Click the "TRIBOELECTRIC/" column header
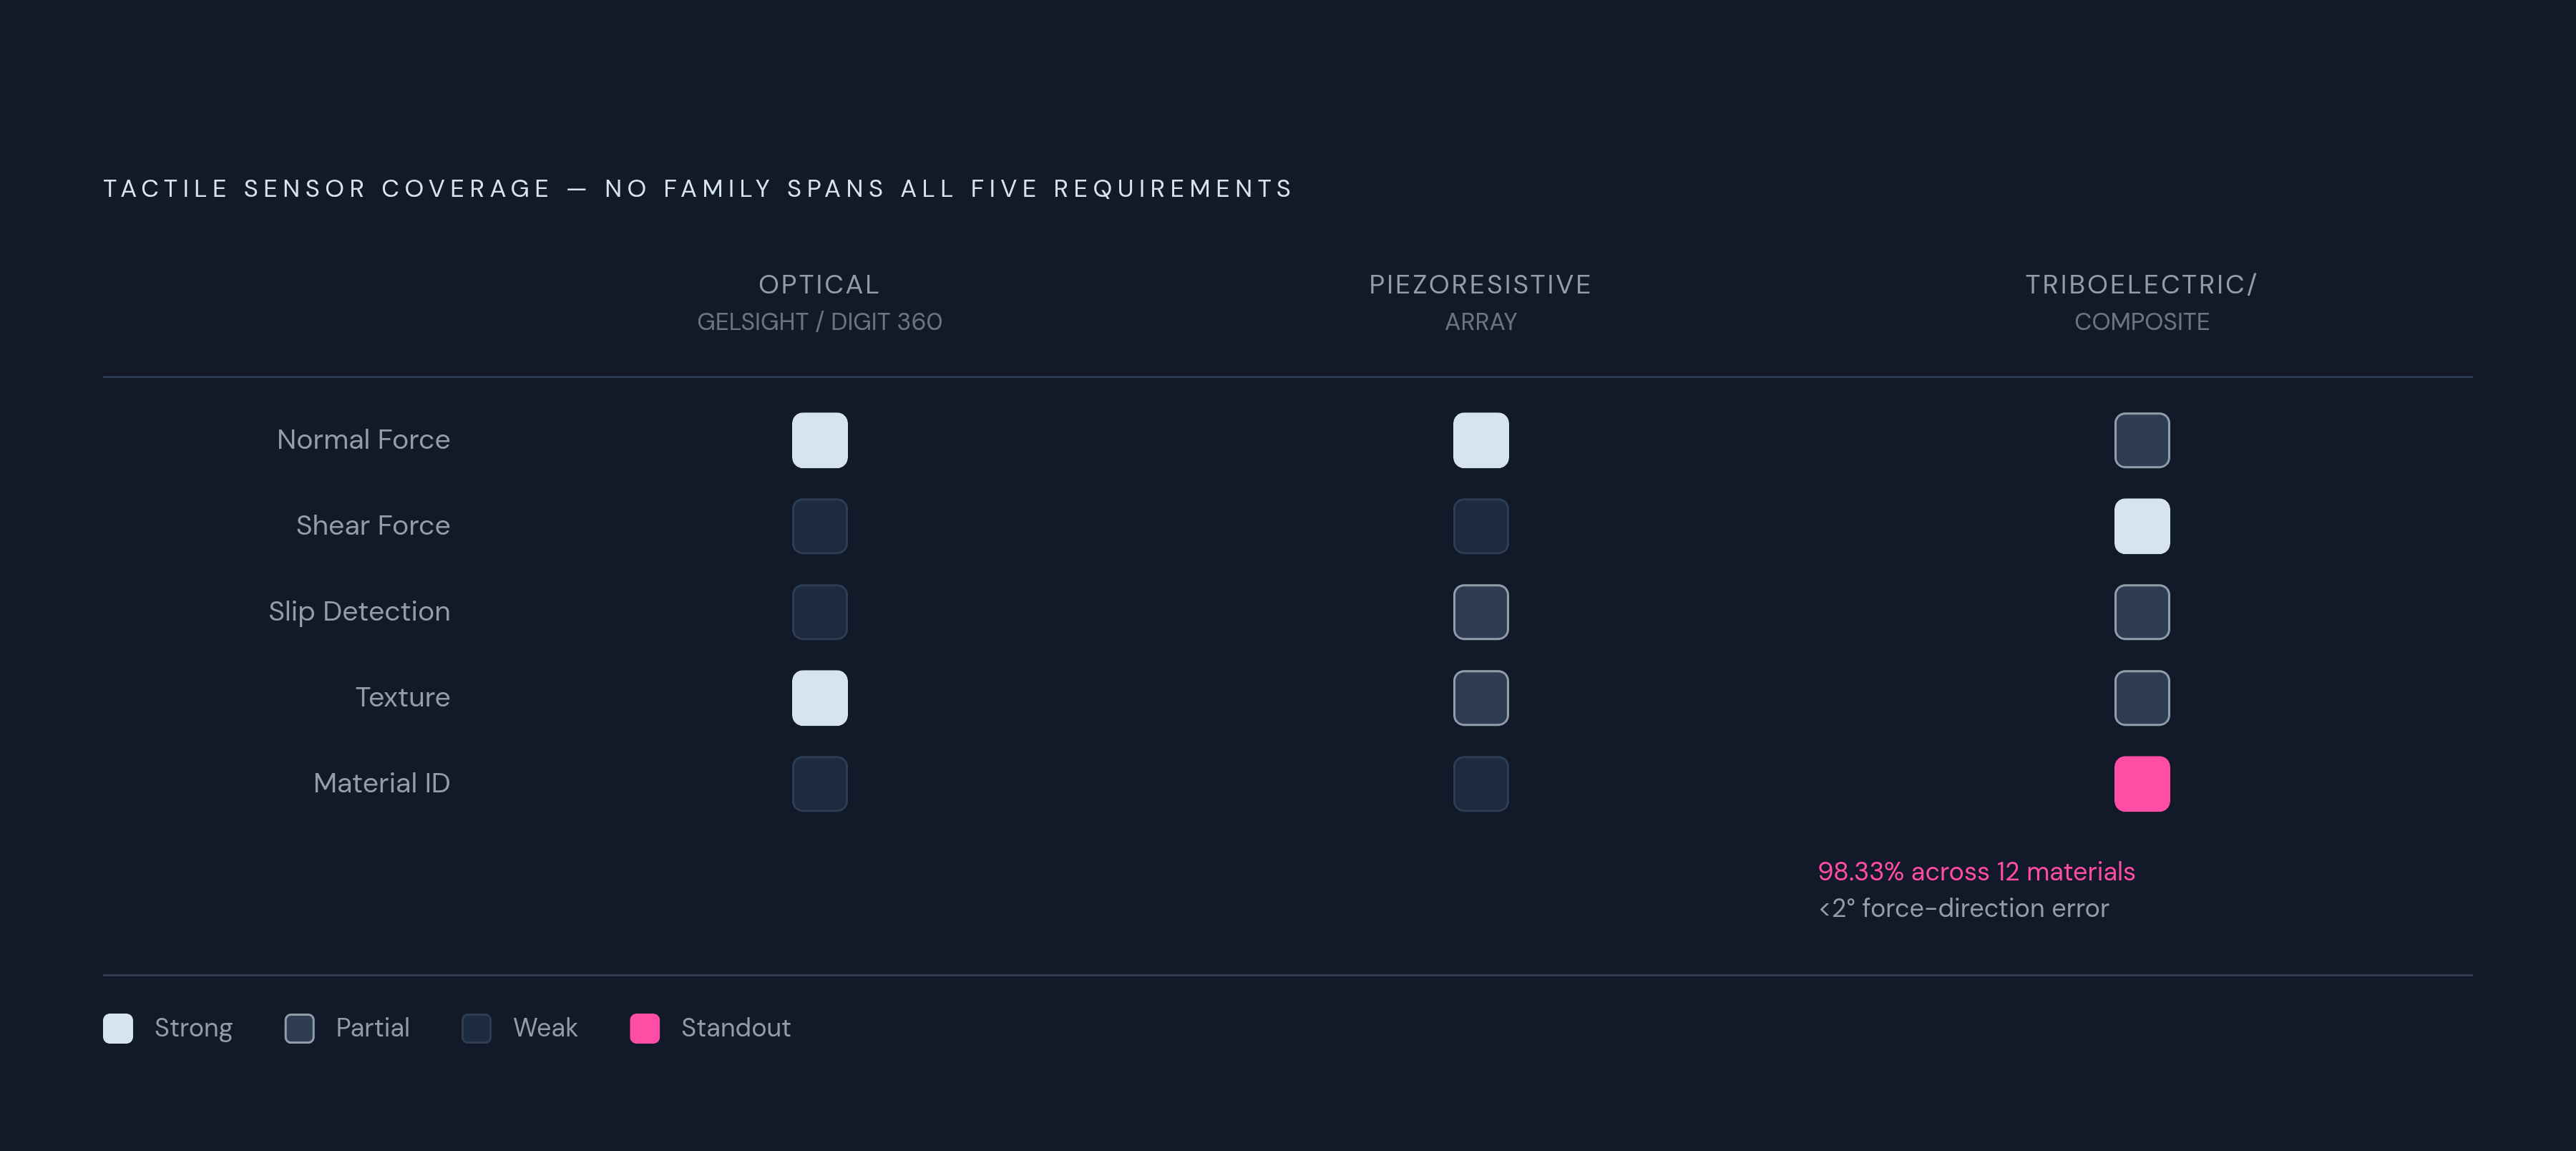Viewport: 2576px width, 1151px height. pyautogui.click(x=2141, y=285)
